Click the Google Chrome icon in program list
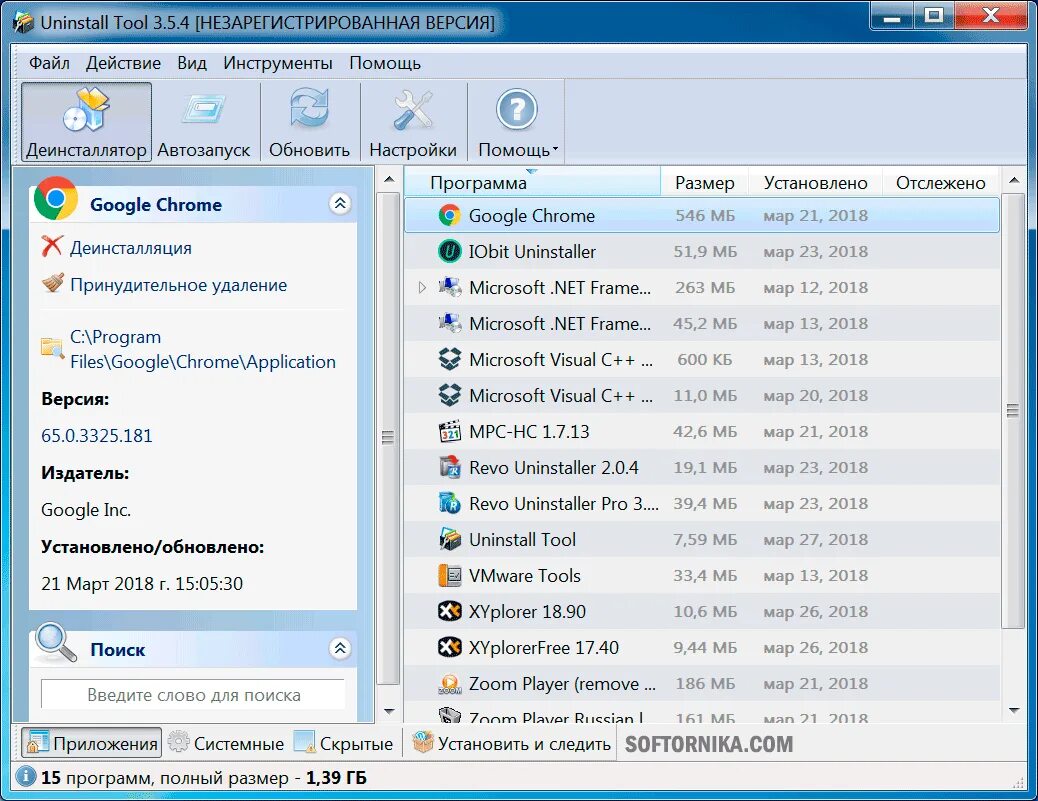Screen dimensions: 1038x801 coord(449,215)
